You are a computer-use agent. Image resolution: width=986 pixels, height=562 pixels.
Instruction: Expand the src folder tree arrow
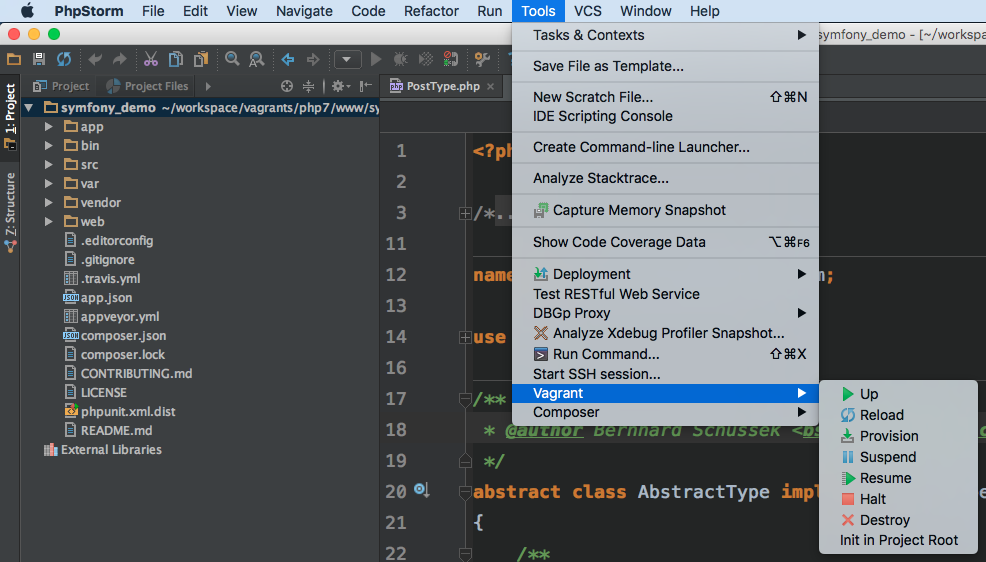tap(48, 165)
